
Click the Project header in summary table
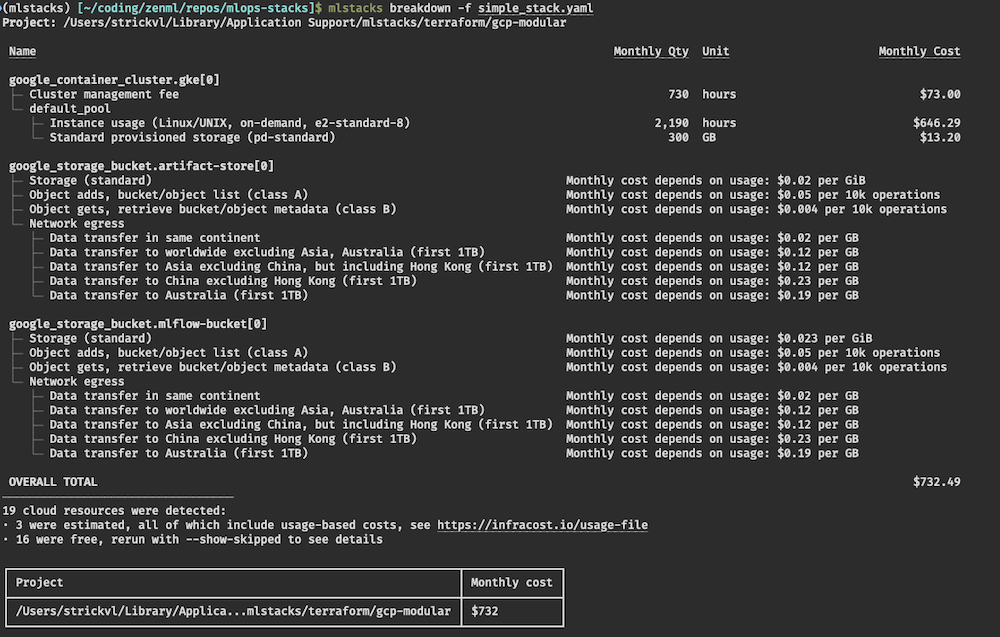pos(39,582)
